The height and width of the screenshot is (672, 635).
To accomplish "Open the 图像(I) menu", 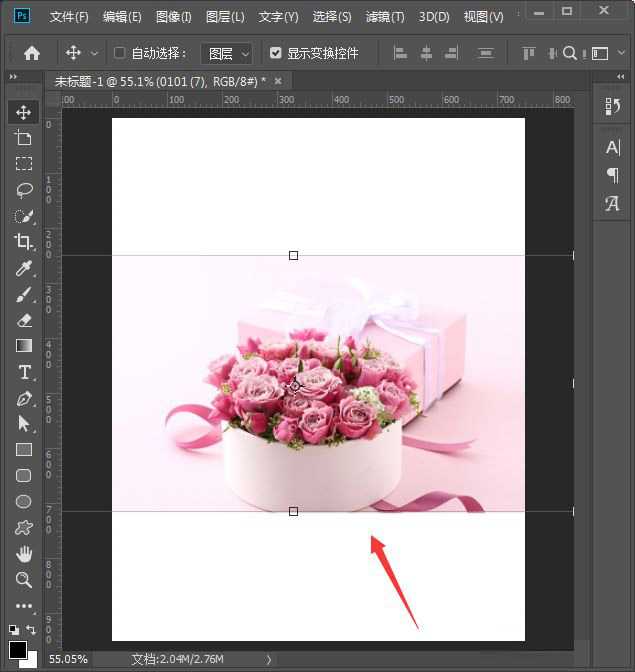I will 174,17.
